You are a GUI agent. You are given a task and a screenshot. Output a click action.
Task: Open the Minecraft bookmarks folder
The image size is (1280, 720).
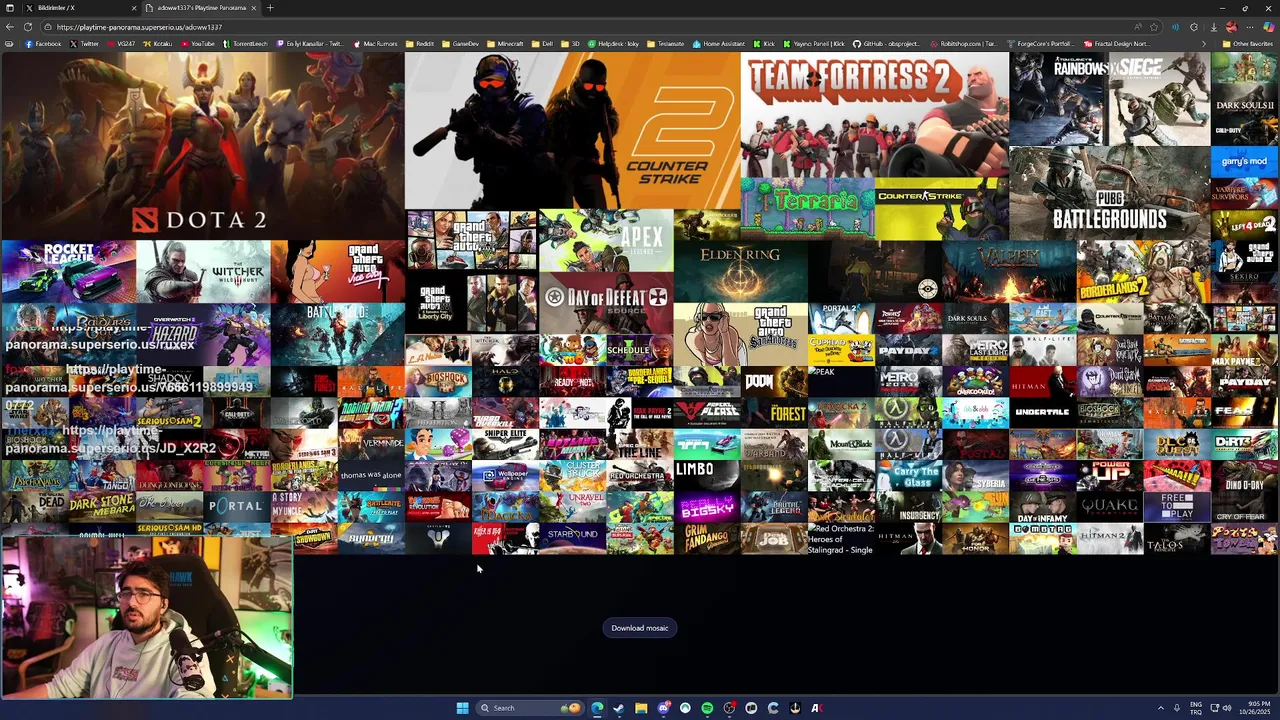tap(505, 44)
